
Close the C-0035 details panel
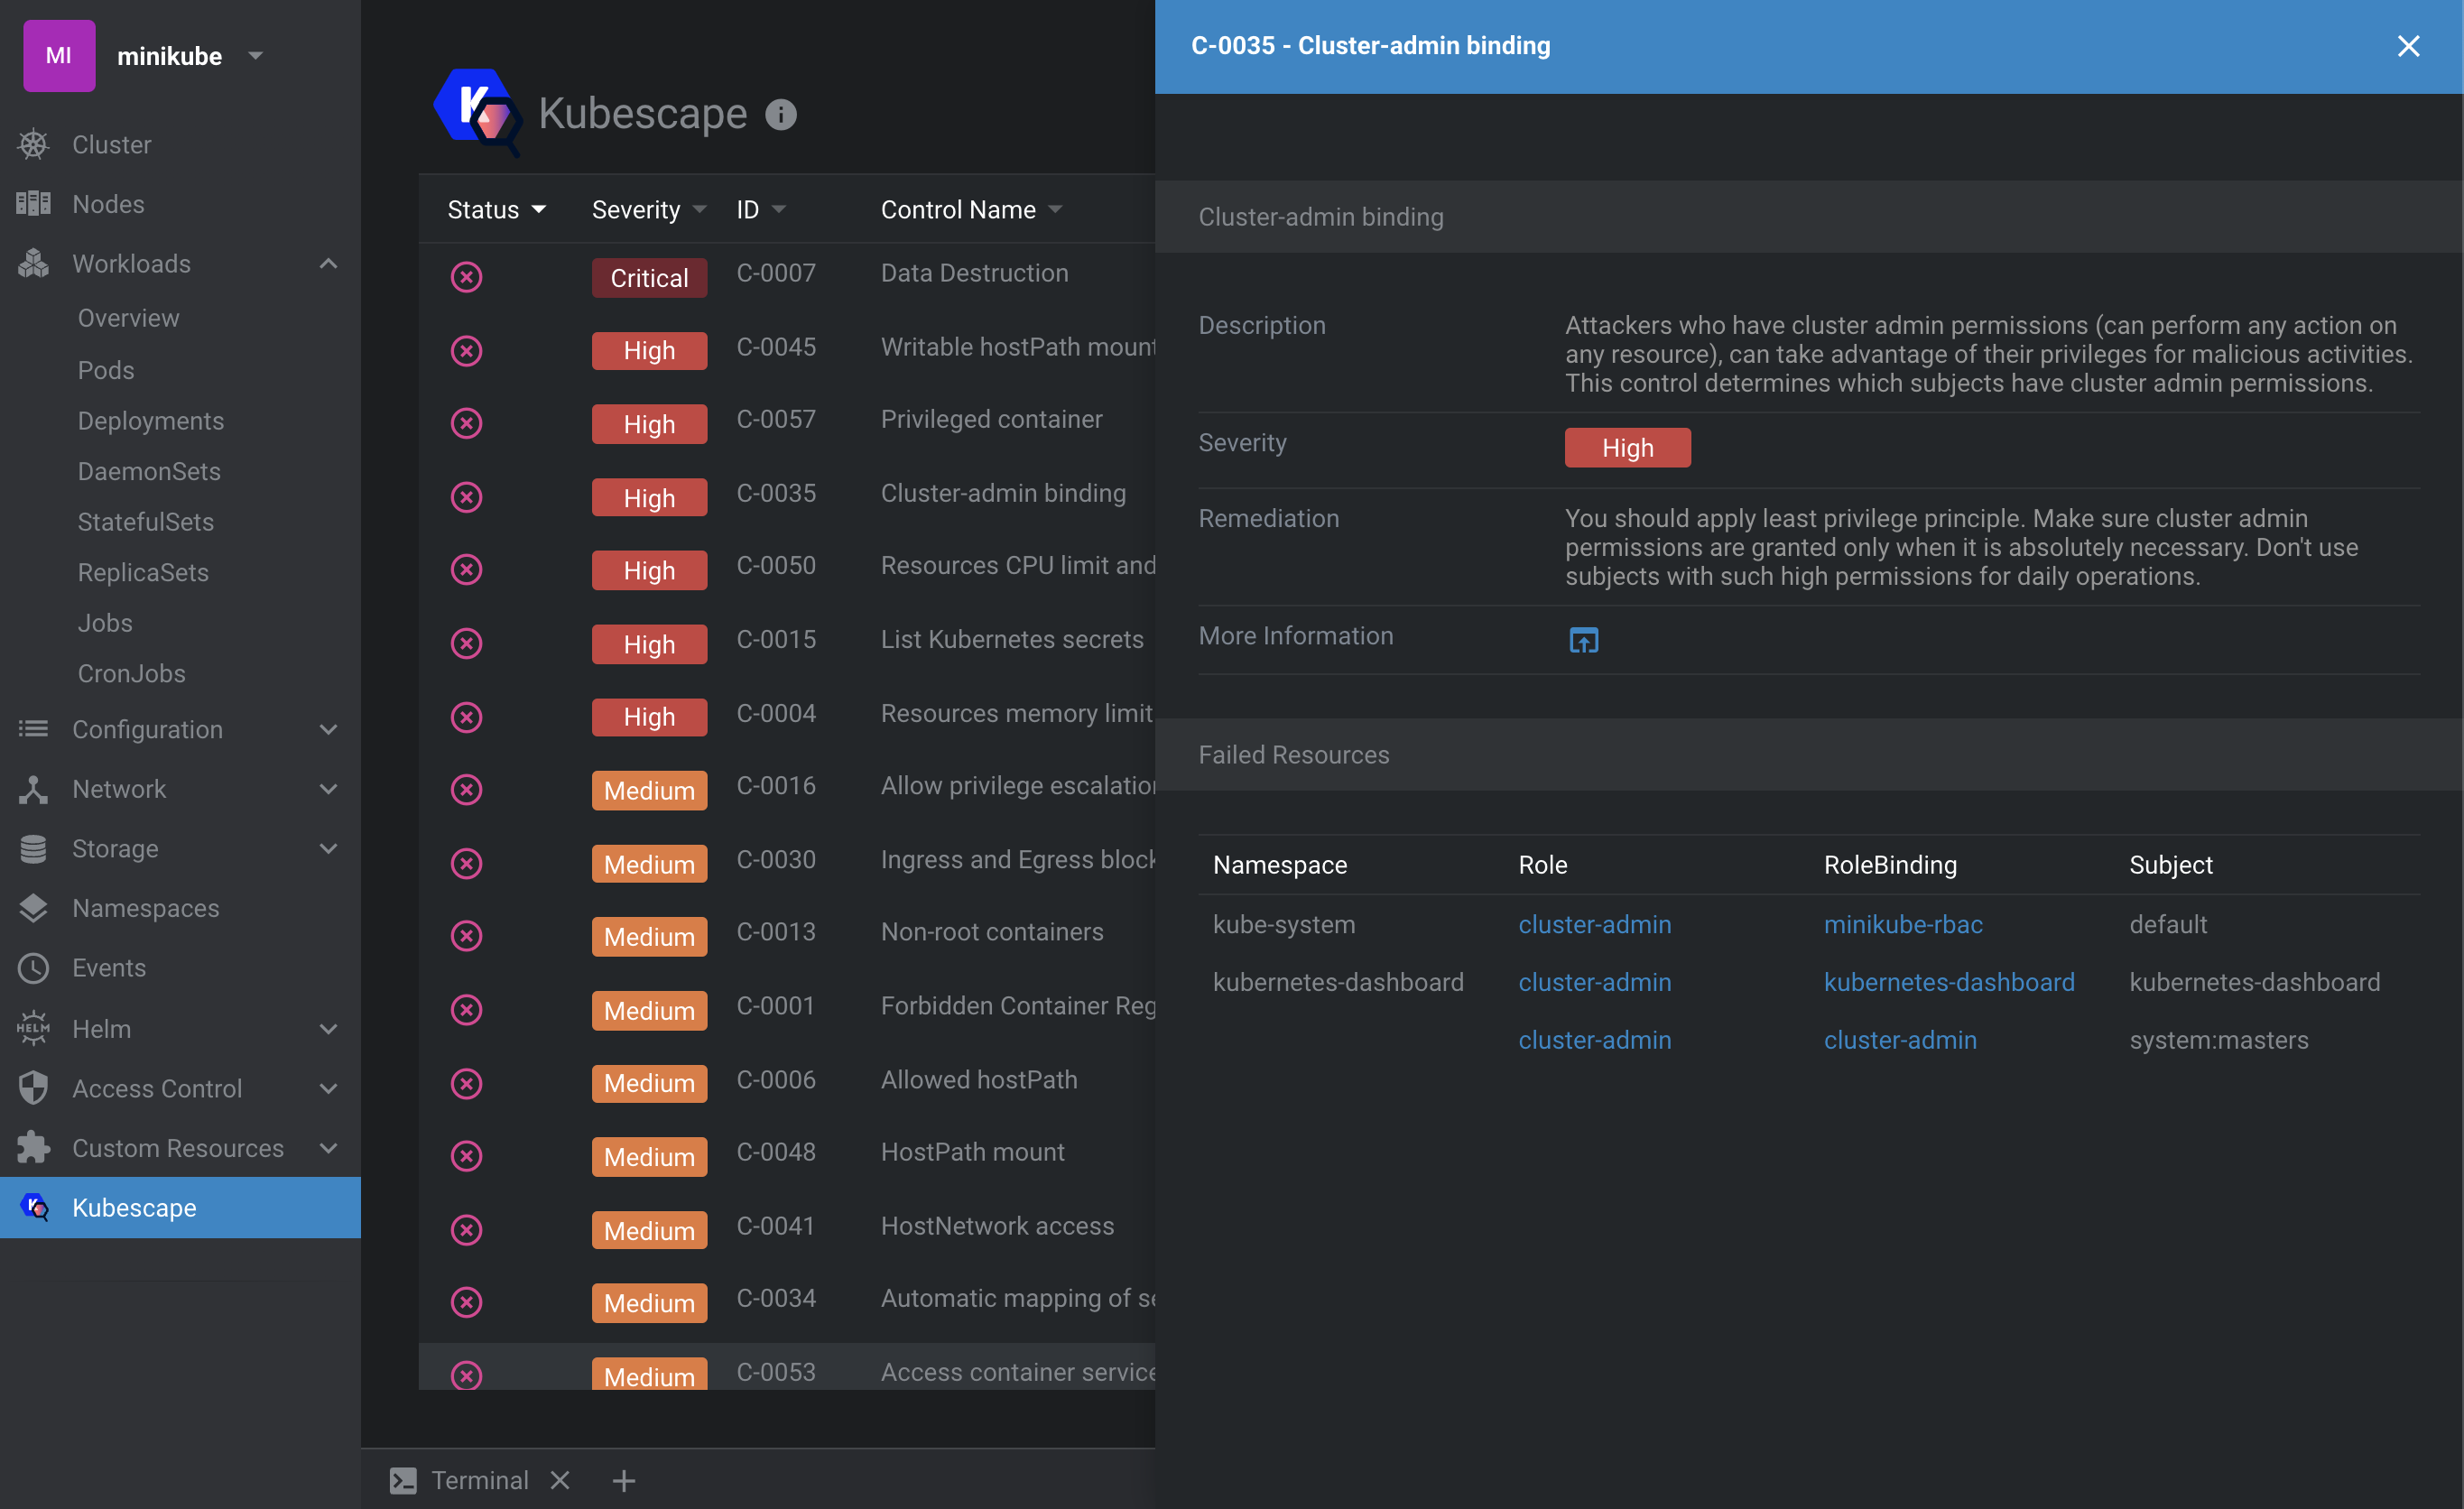2408,46
